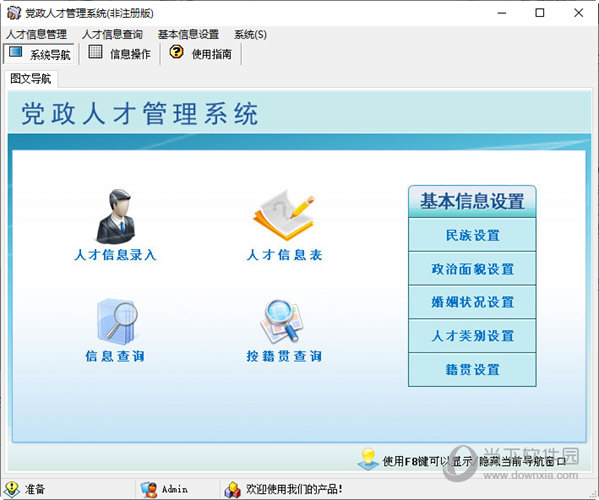Click the 使用F8键 navigation hint text

click(x=474, y=461)
